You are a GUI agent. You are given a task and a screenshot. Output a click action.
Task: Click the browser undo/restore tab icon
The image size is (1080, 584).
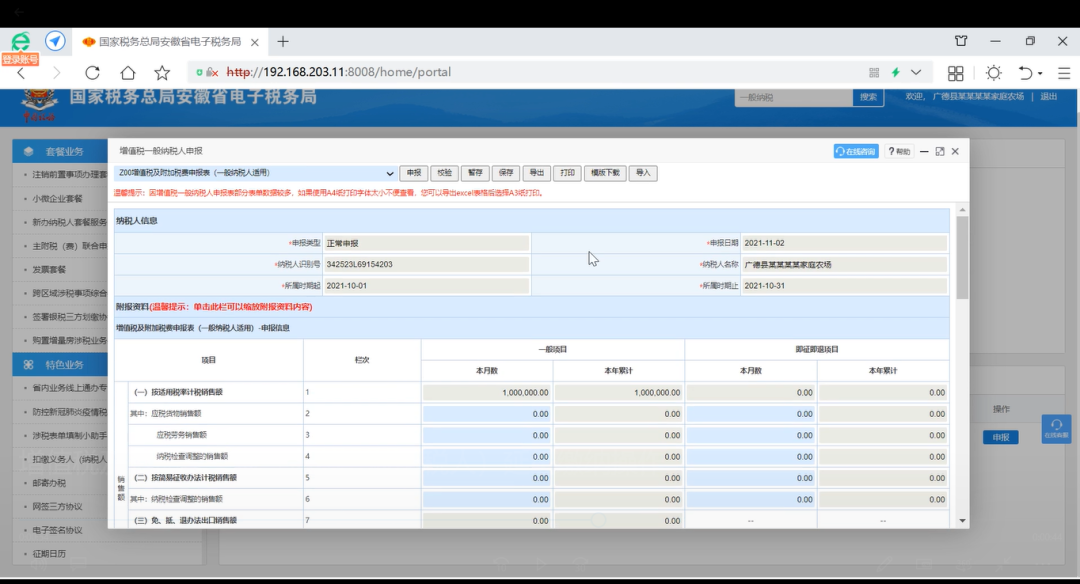coord(1026,72)
